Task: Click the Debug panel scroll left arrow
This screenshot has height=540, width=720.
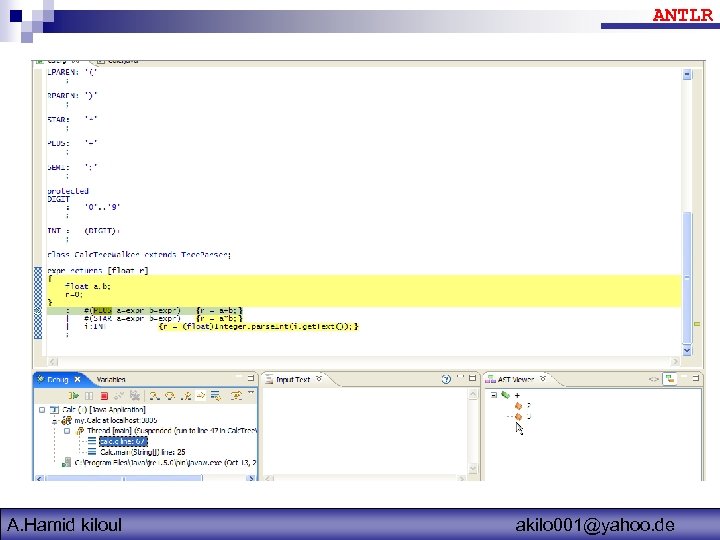Action: [x=39, y=478]
